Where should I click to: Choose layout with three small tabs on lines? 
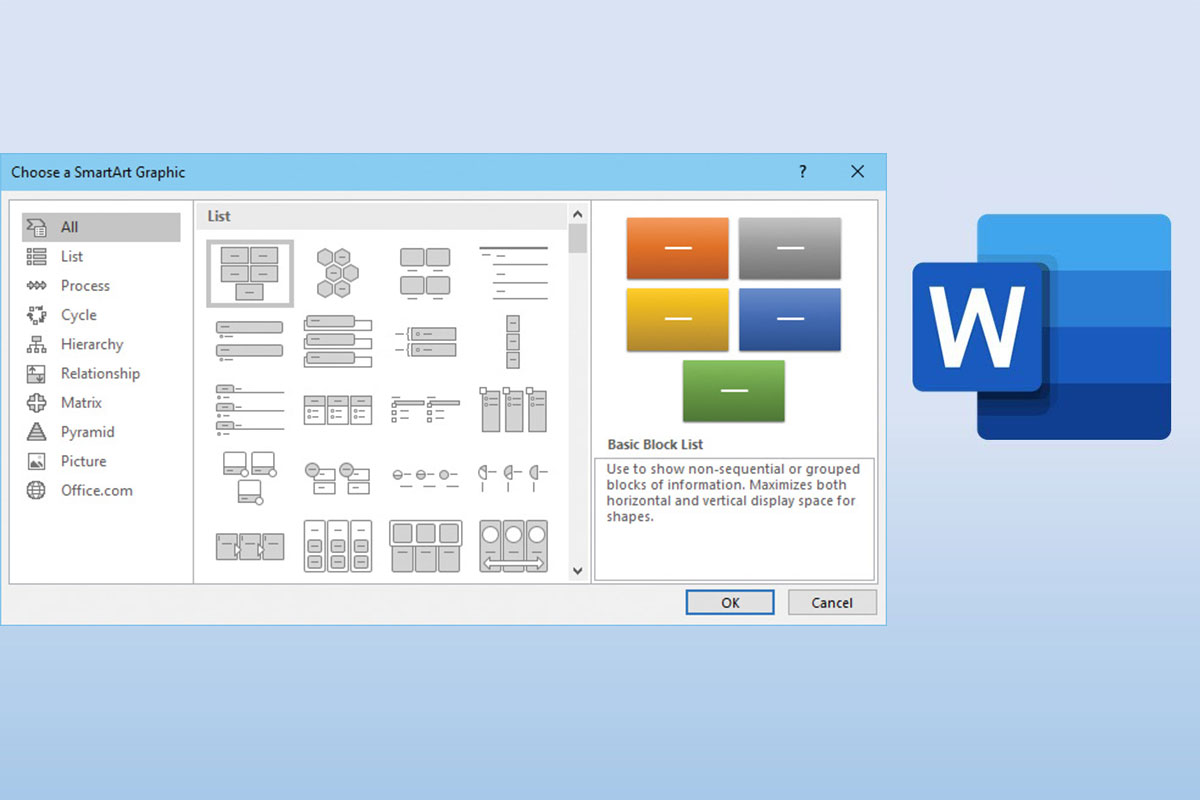(250, 409)
